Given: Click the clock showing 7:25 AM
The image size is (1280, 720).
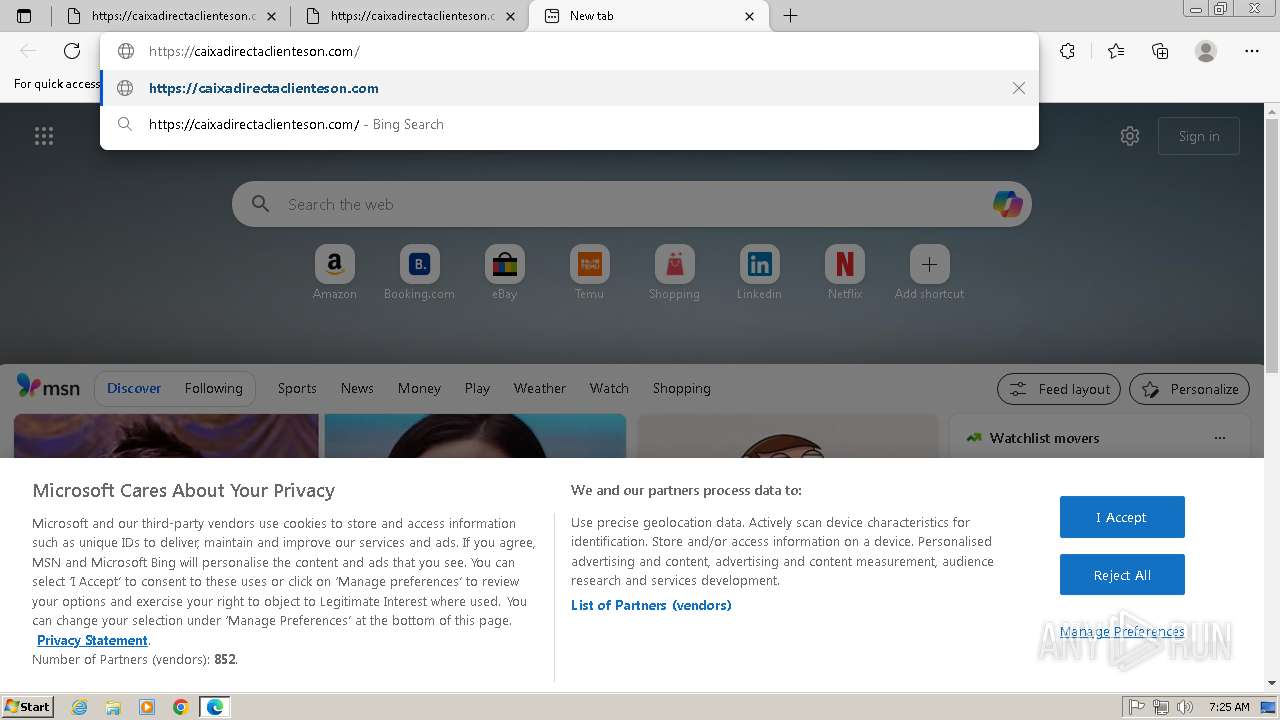Looking at the screenshot, I should 1229,707.
